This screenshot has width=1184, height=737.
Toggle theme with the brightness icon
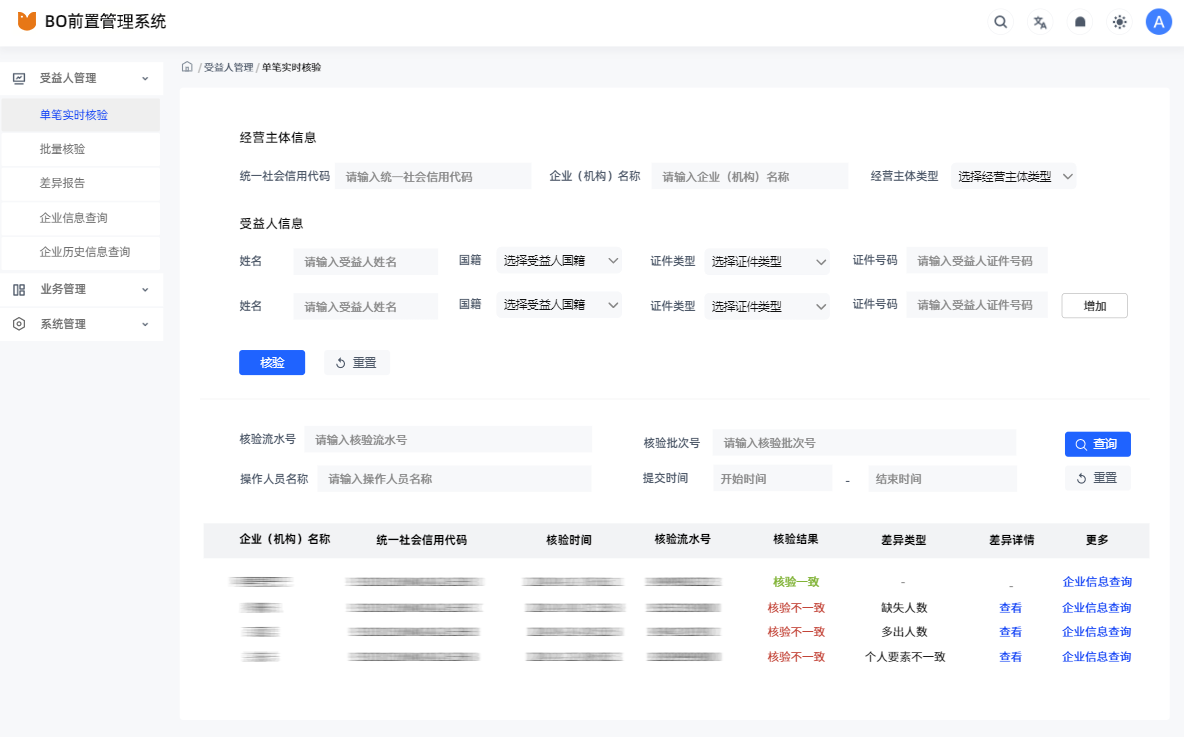pyautogui.click(x=1119, y=21)
